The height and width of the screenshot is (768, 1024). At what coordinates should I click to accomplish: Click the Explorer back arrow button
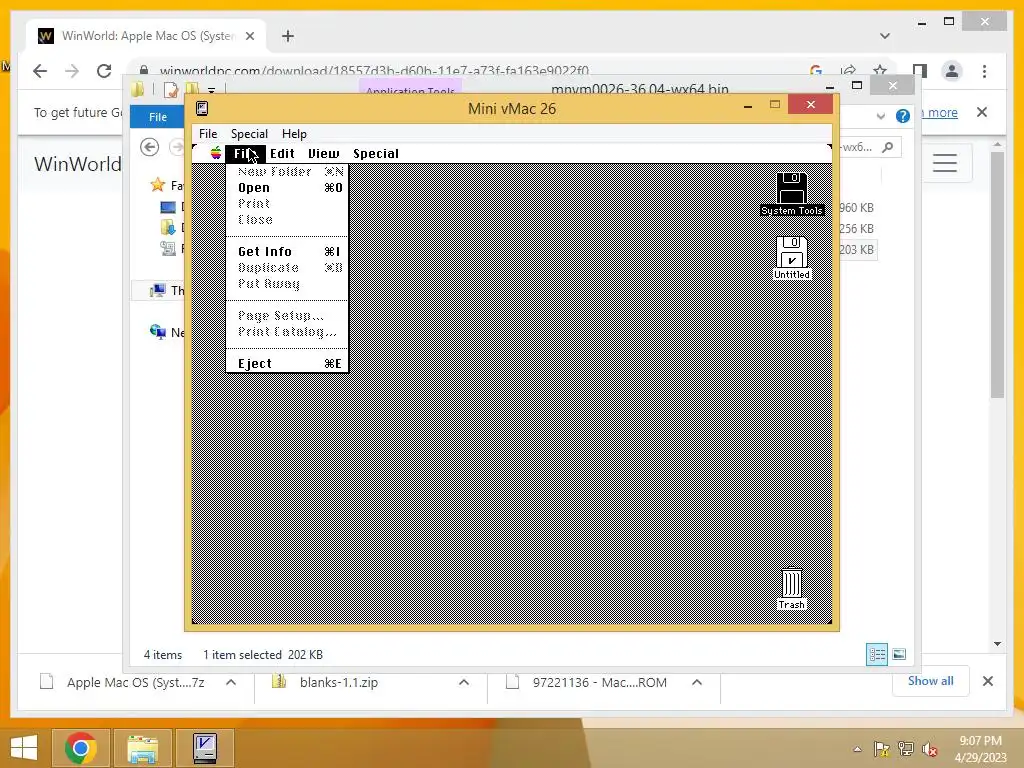pyautogui.click(x=150, y=147)
